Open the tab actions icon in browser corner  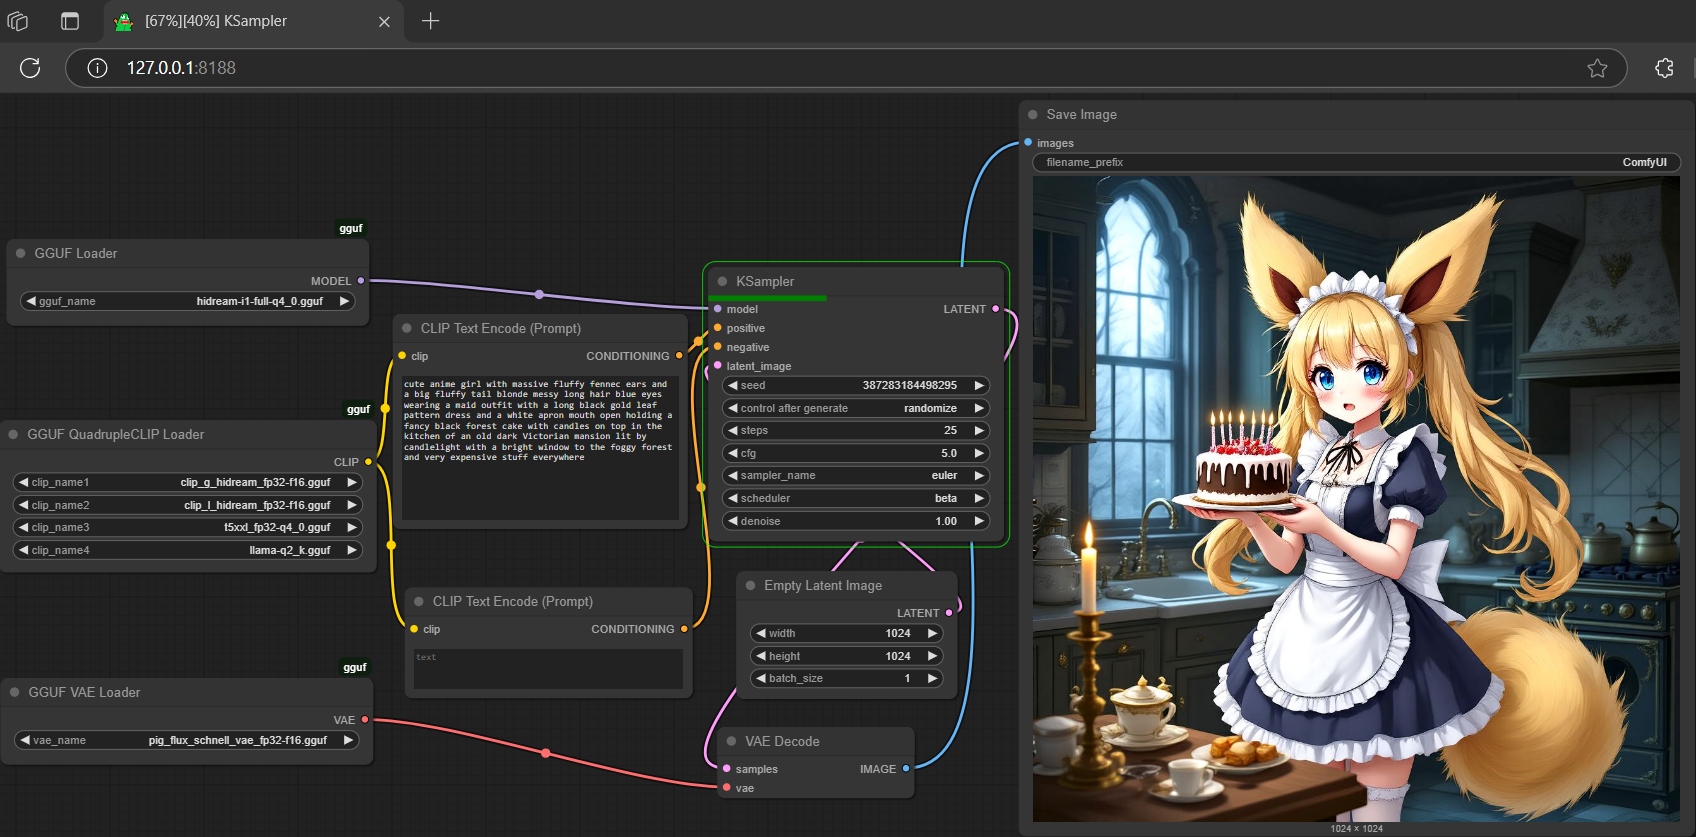point(18,21)
